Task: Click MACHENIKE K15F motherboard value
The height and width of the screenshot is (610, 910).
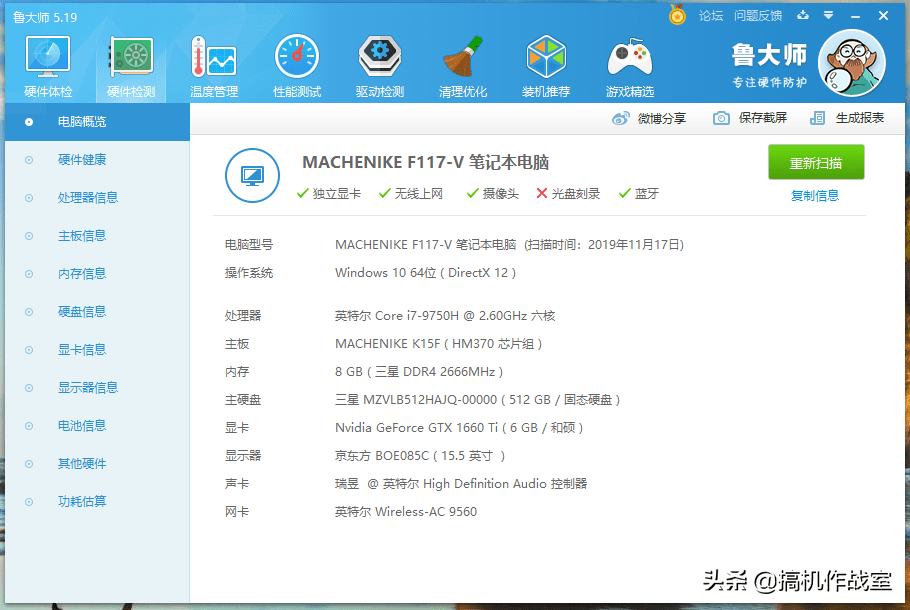Action: [439, 344]
